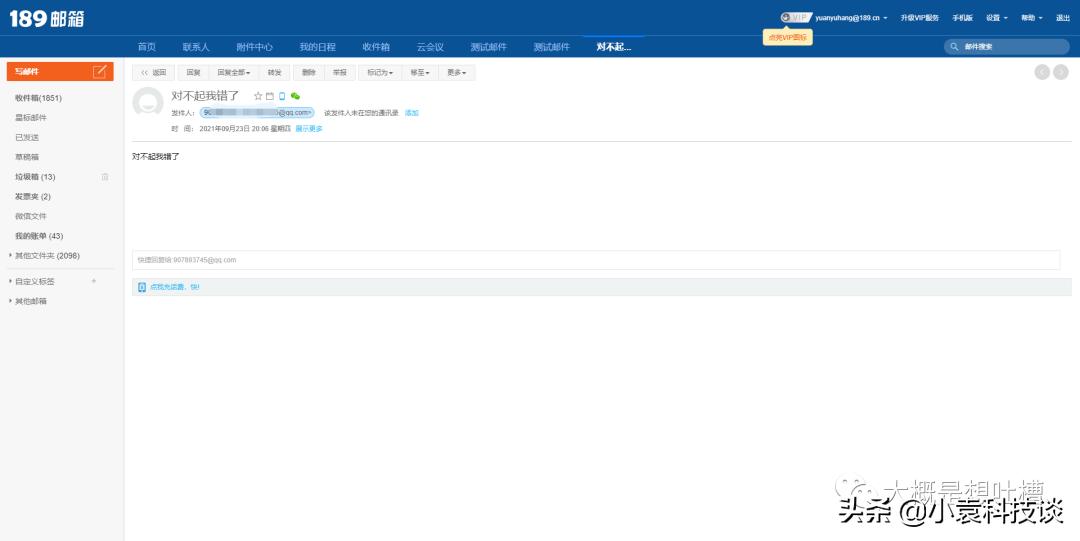This screenshot has height=541, width=1080.
Task: Click the sender avatar picture
Action: tap(147, 102)
